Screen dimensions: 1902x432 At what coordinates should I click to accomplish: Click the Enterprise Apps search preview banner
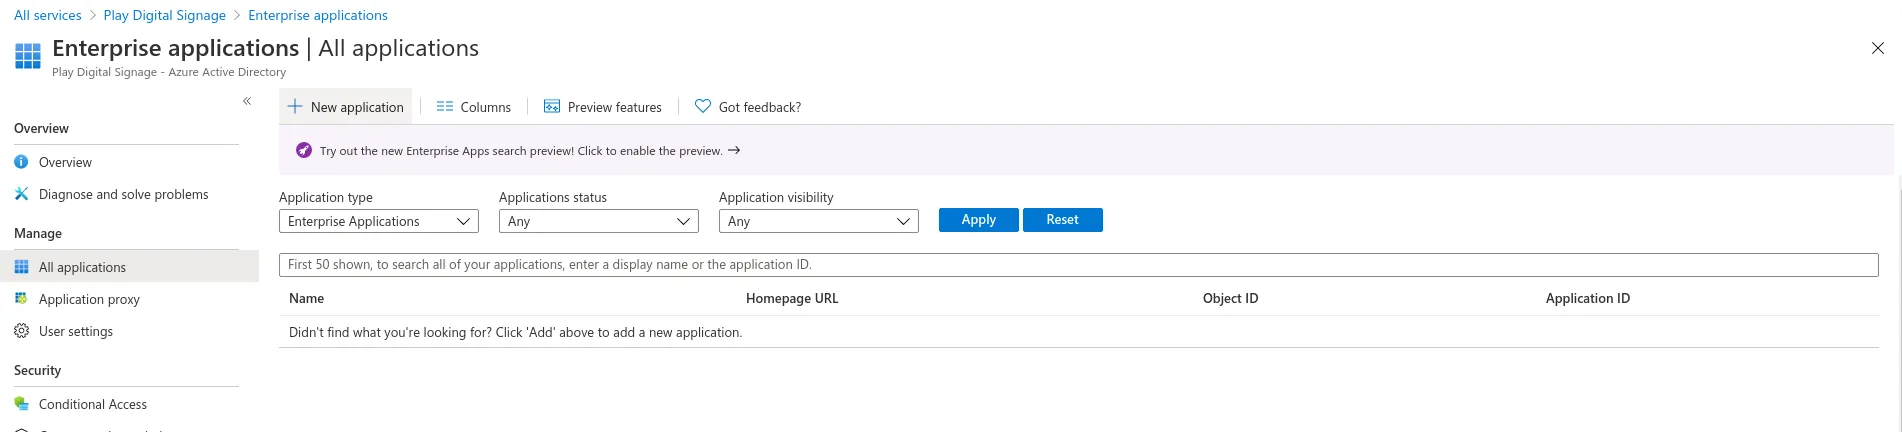point(1086,150)
